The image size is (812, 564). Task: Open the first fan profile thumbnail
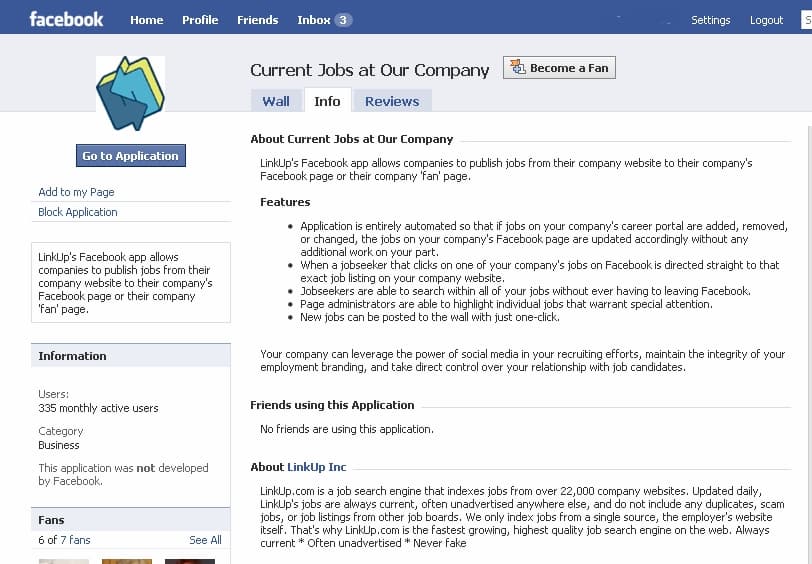tap(64, 561)
